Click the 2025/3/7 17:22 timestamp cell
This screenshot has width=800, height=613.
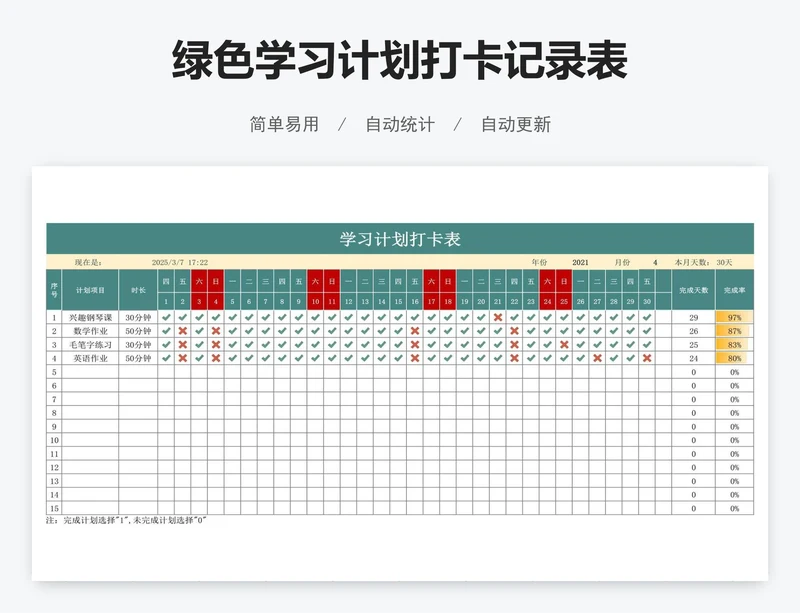(x=180, y=262)
